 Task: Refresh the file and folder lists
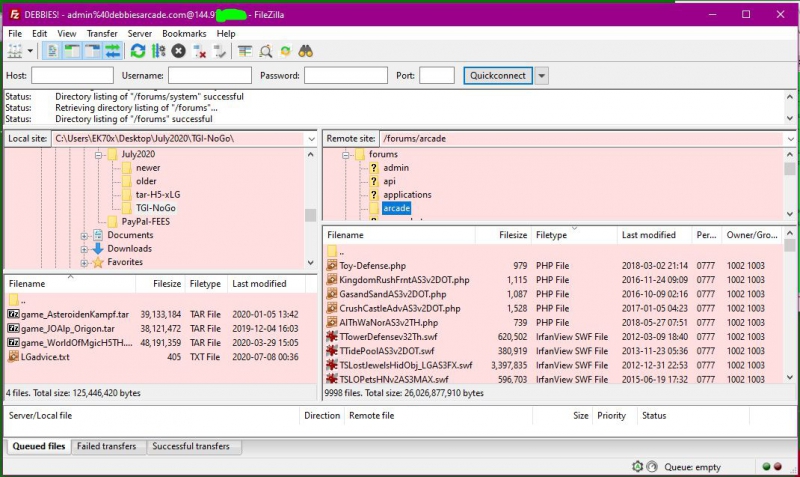138,51
